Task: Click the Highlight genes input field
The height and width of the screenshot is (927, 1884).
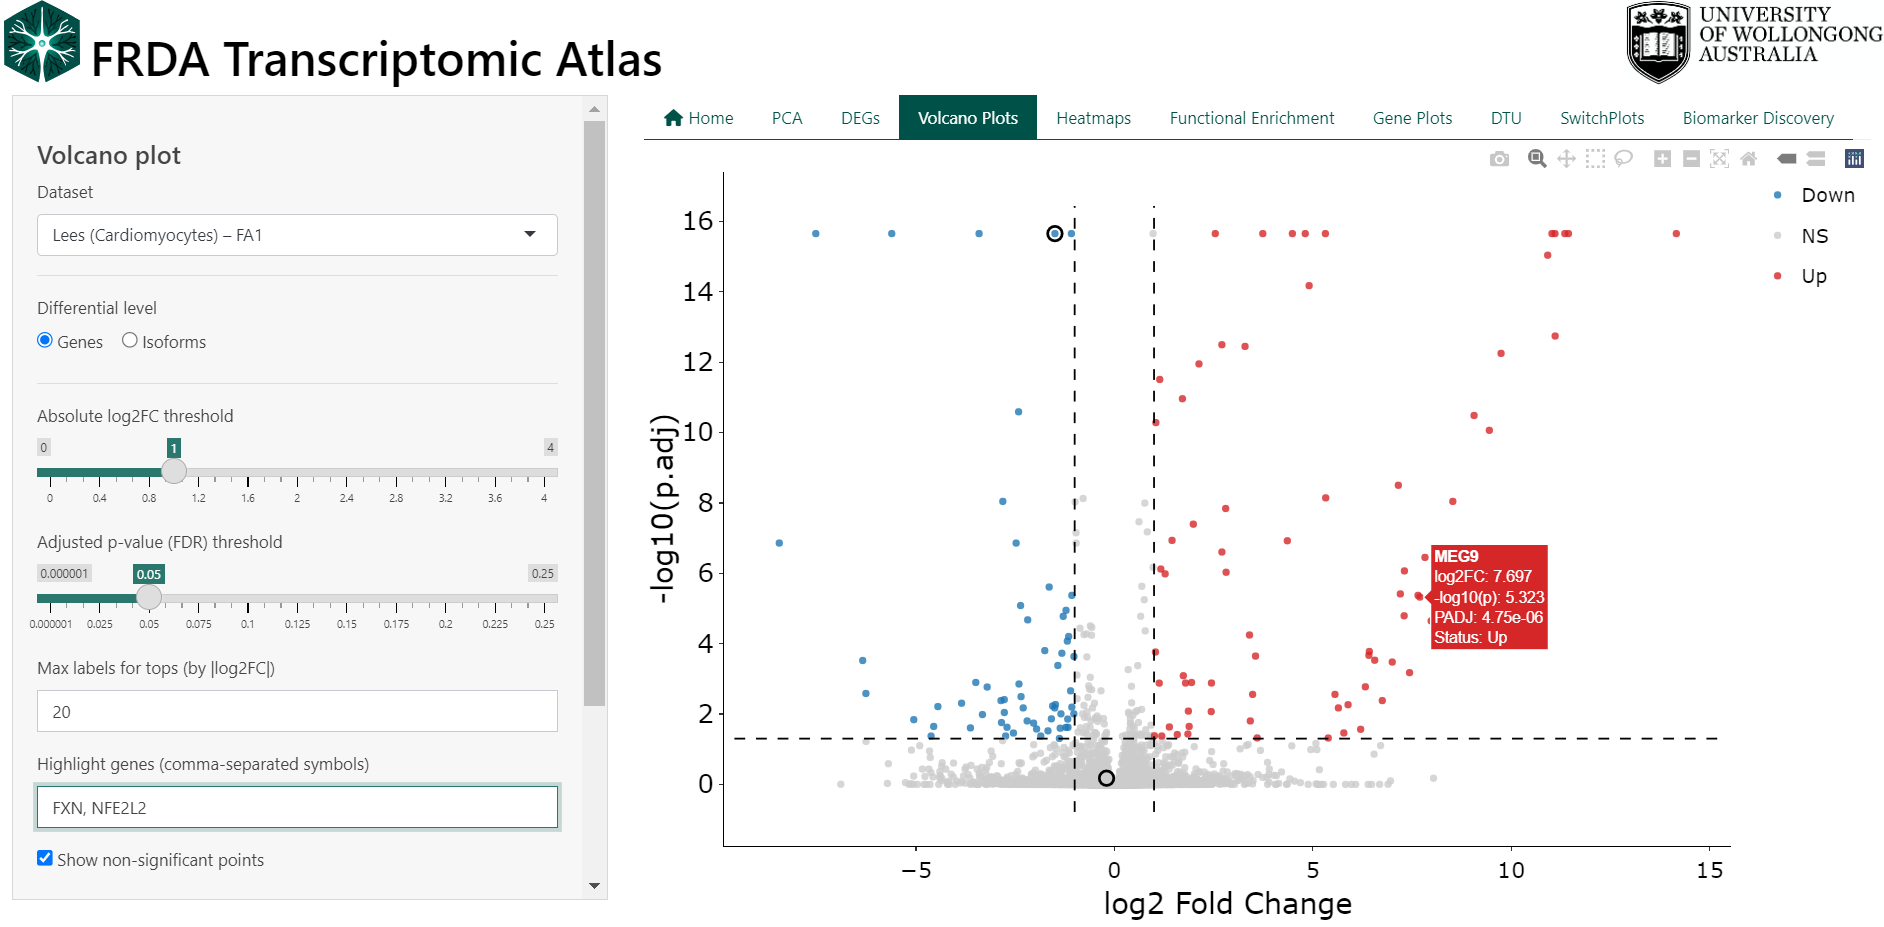Action: pyautogui.click(x=297, y=808)
